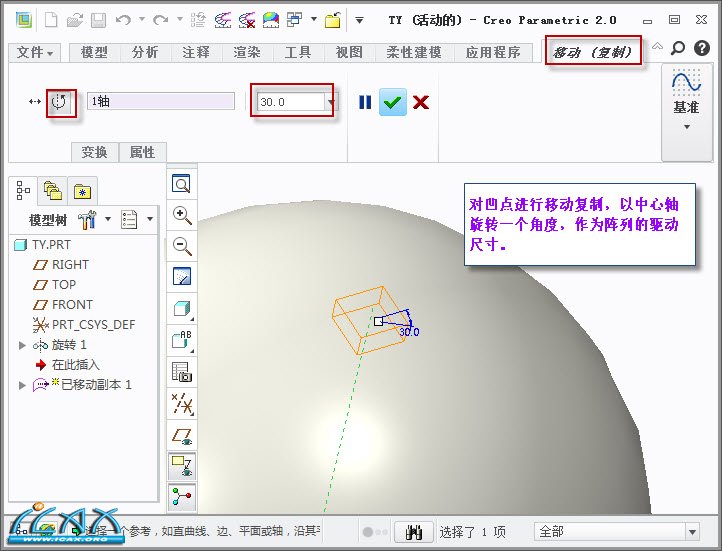Viewport: 722px width, 551px height.
Task: Open the binoculars find tool
Action: point(414,532)
